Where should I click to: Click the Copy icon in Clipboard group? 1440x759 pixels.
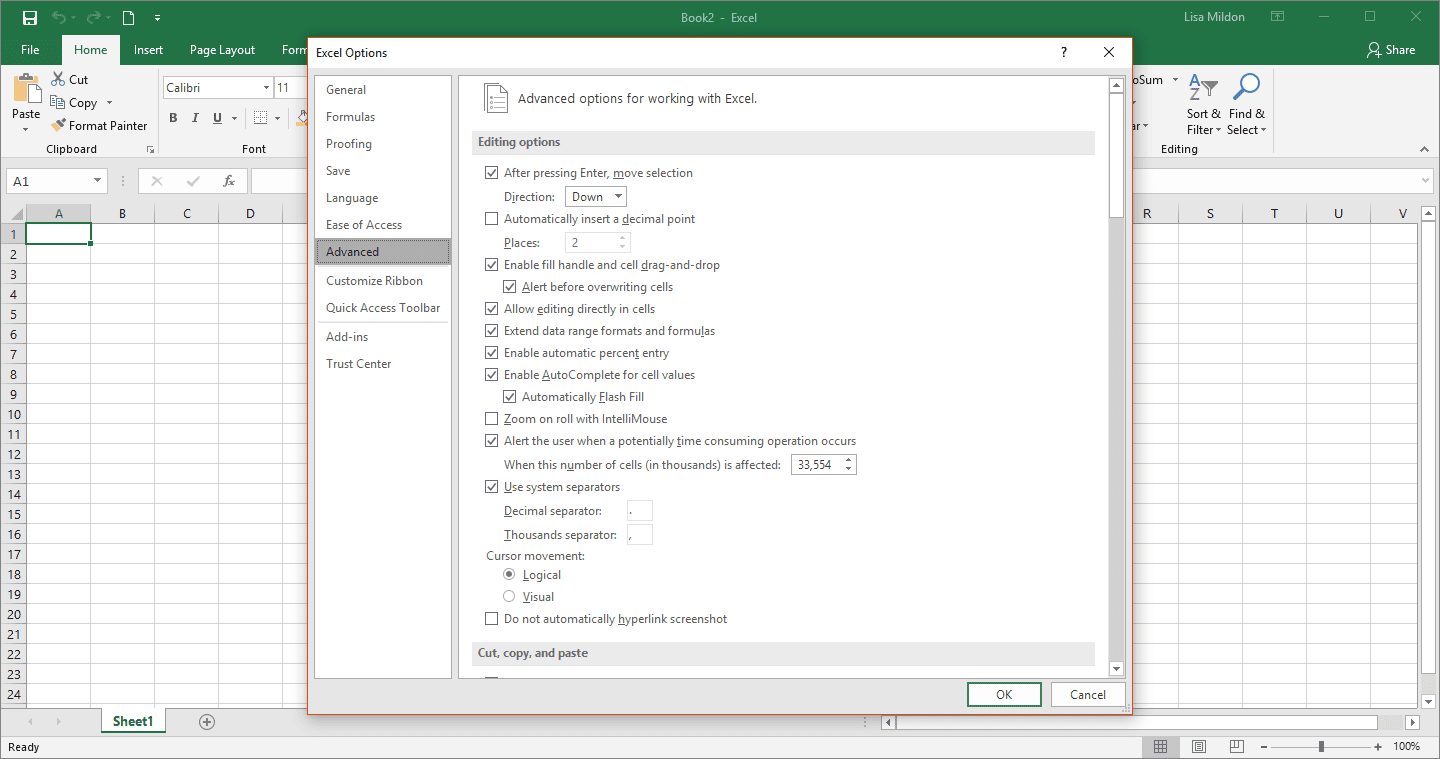tap(58, 102)
